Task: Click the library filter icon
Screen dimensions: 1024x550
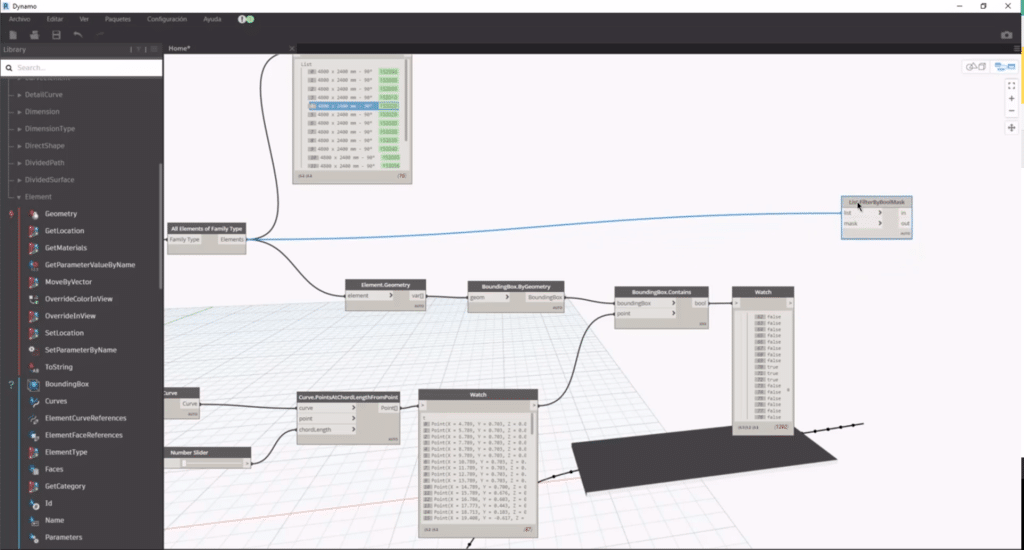Action: coord(138,49)
